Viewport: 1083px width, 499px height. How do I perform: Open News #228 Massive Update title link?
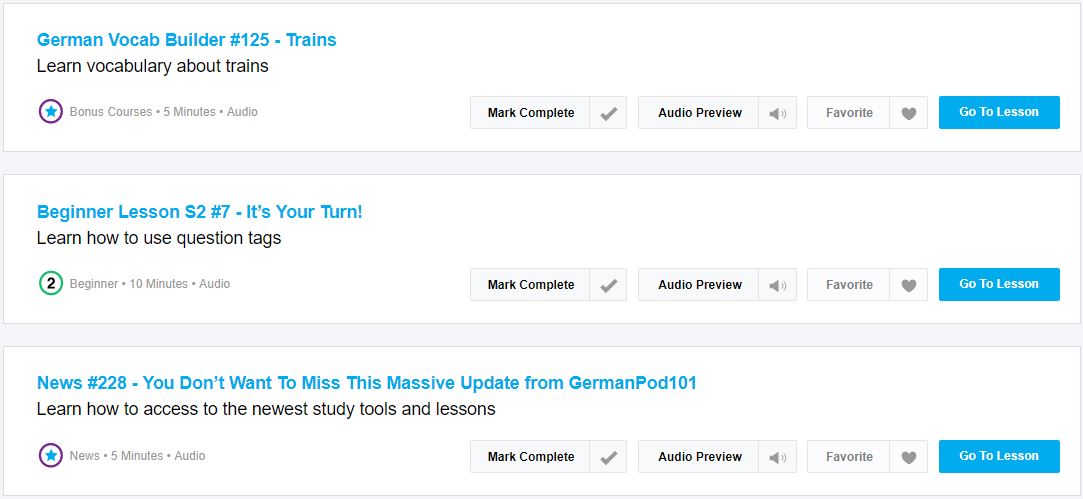(367, 383)
